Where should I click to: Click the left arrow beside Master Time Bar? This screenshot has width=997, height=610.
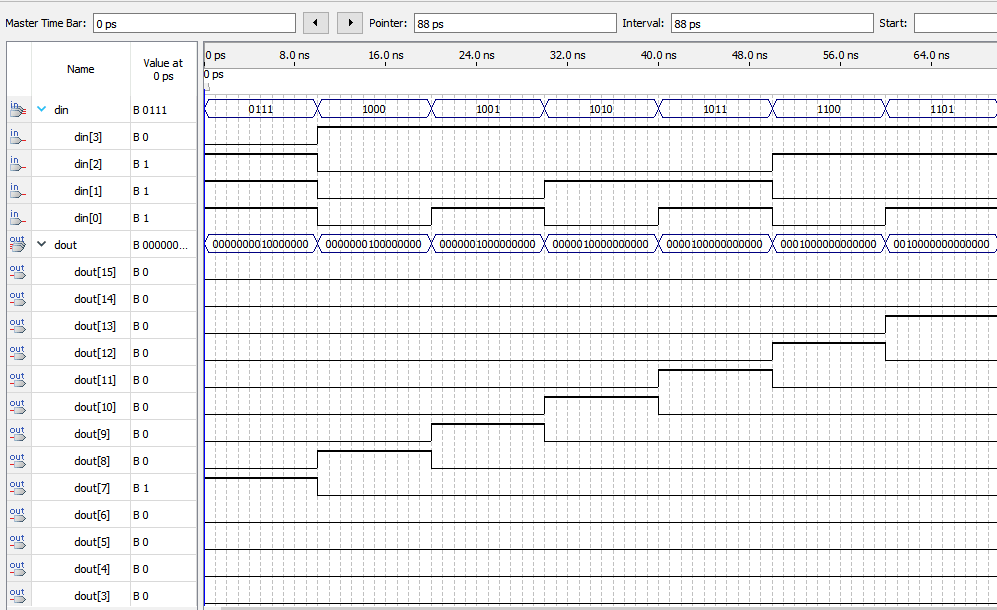pos(316,22)
